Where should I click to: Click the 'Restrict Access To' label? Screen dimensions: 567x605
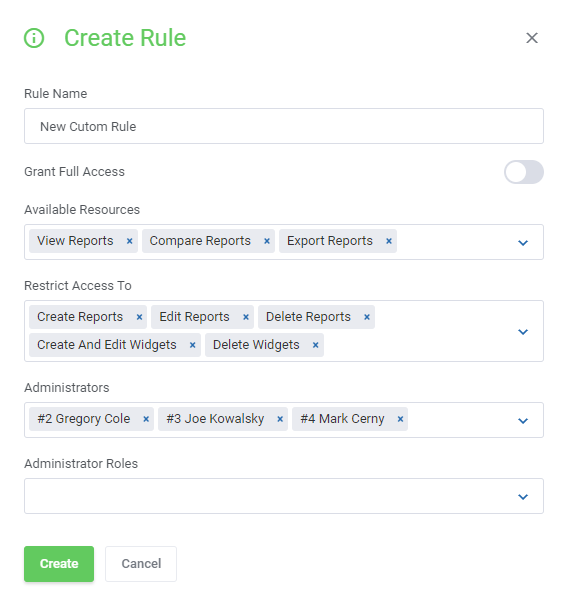click(x=78, y=286)
